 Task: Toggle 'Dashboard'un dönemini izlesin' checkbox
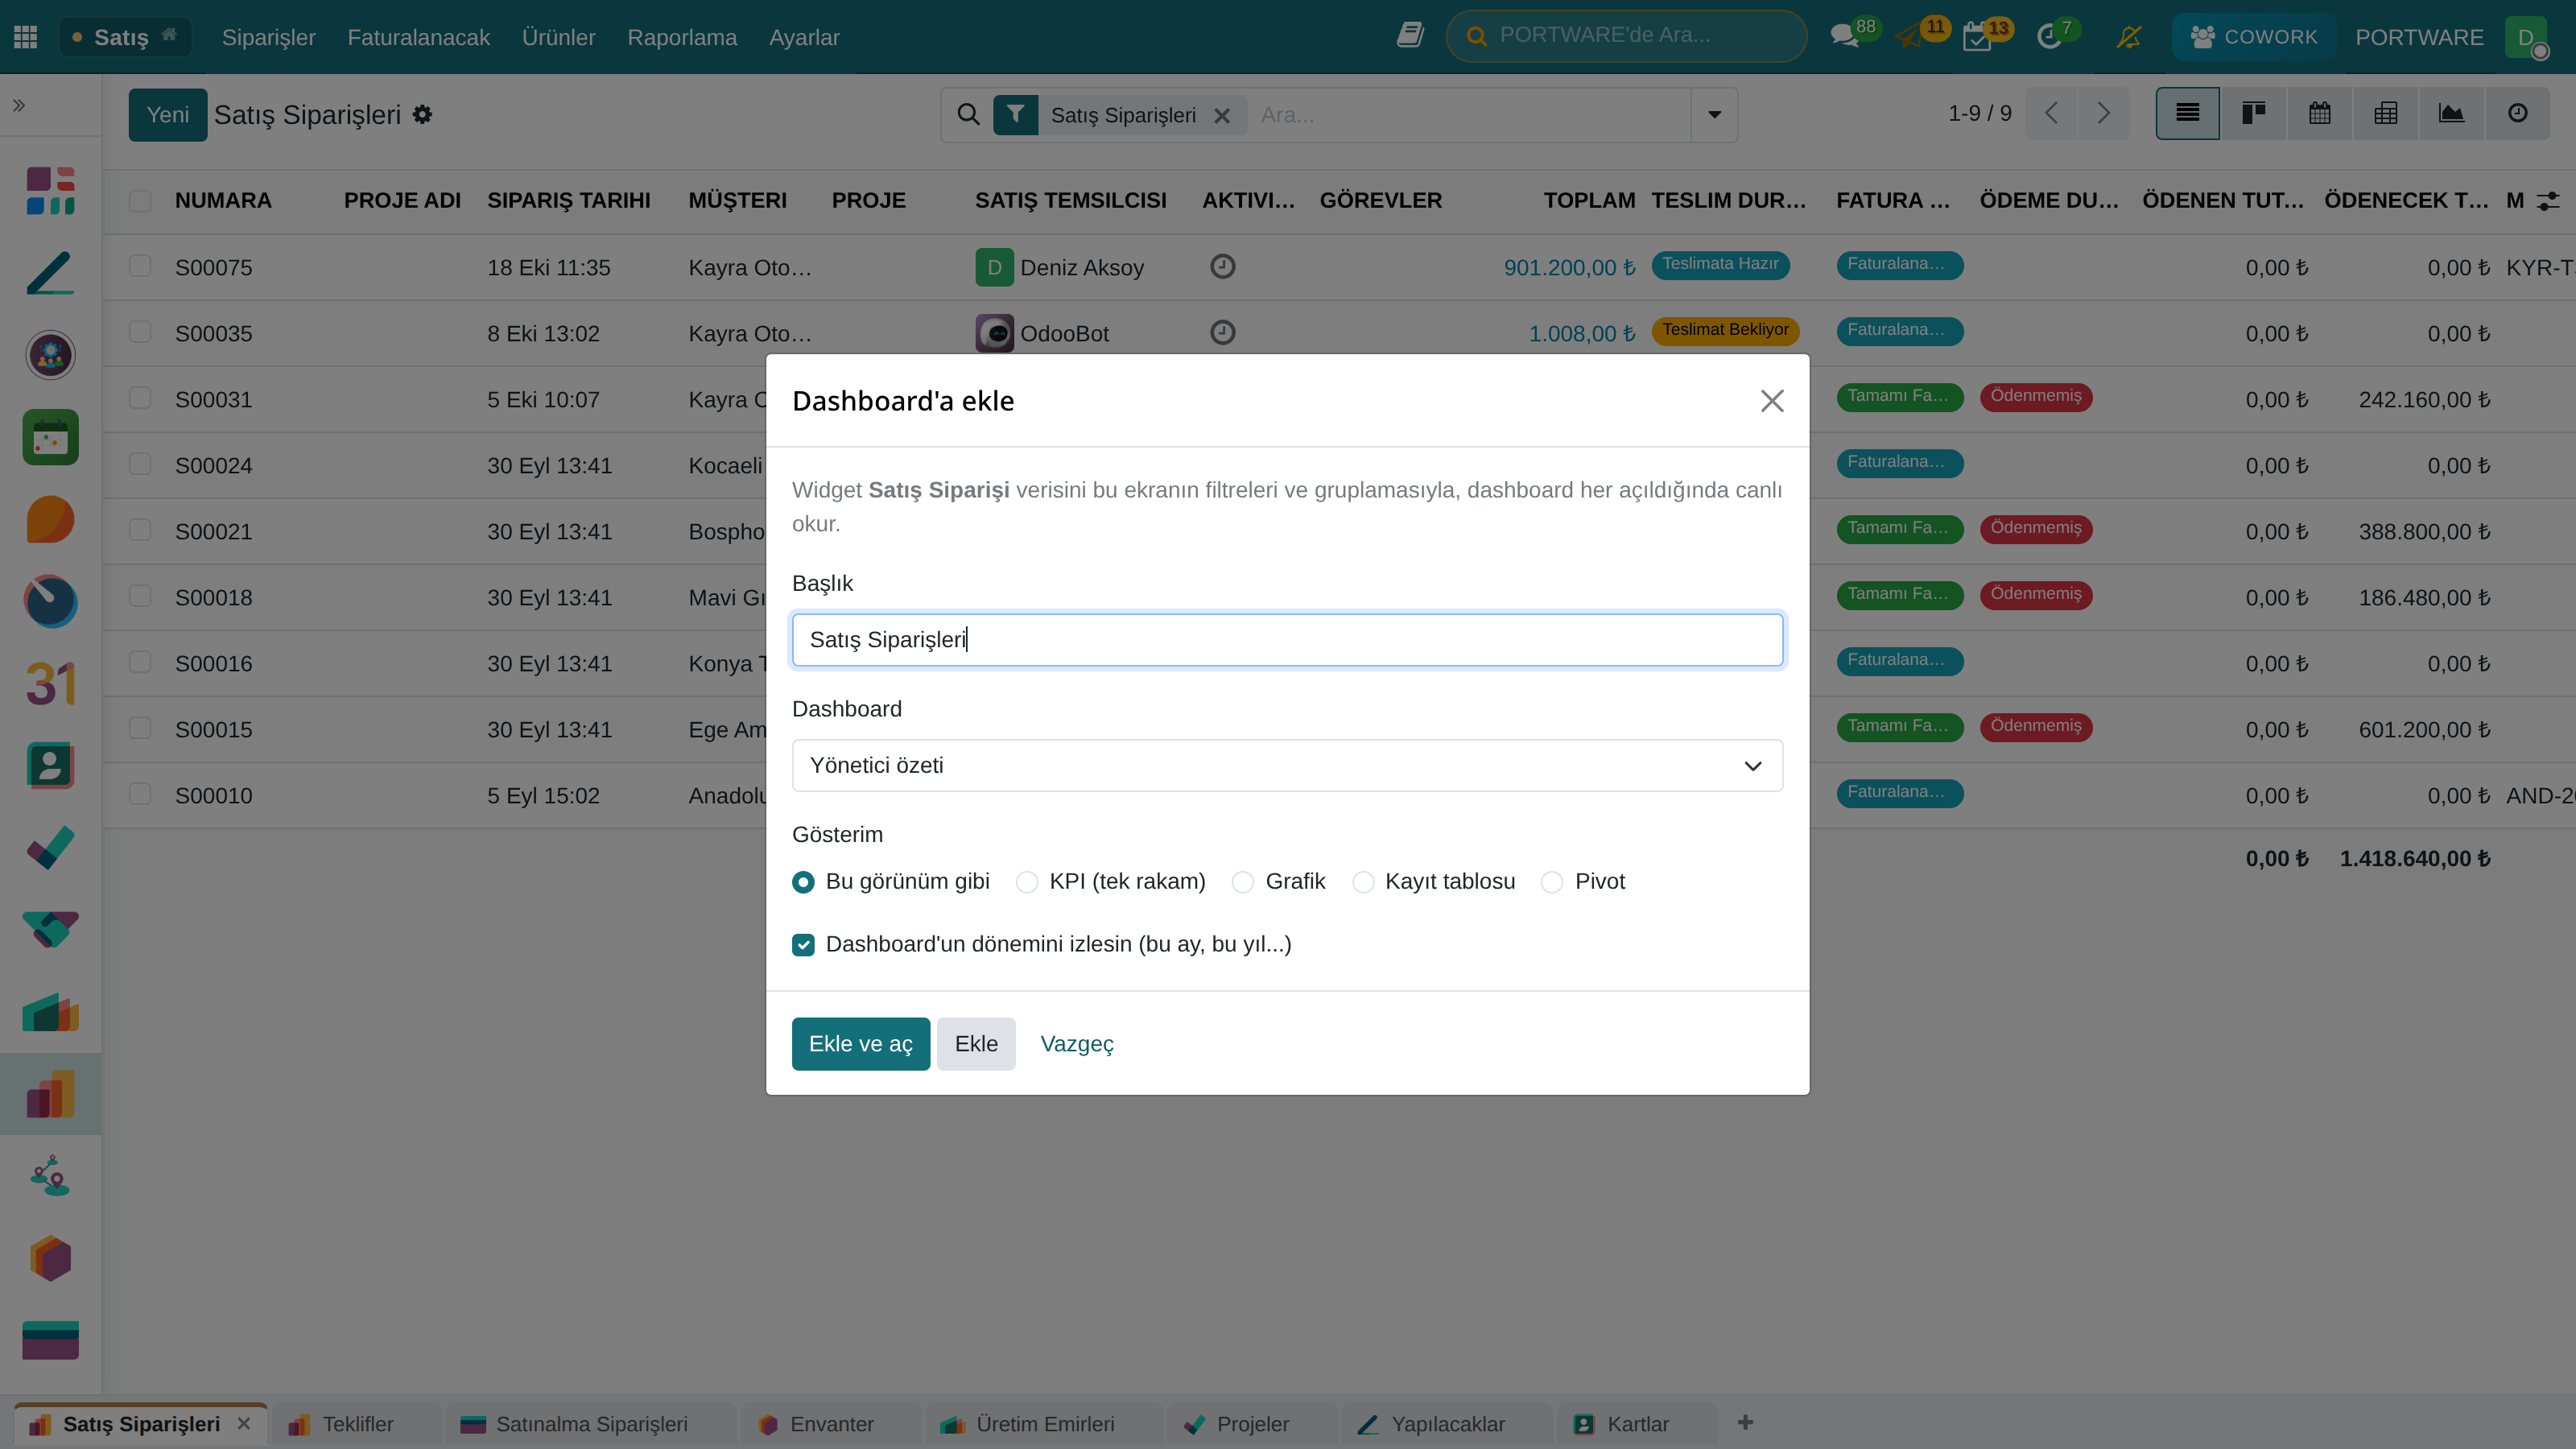coord(803,945)
